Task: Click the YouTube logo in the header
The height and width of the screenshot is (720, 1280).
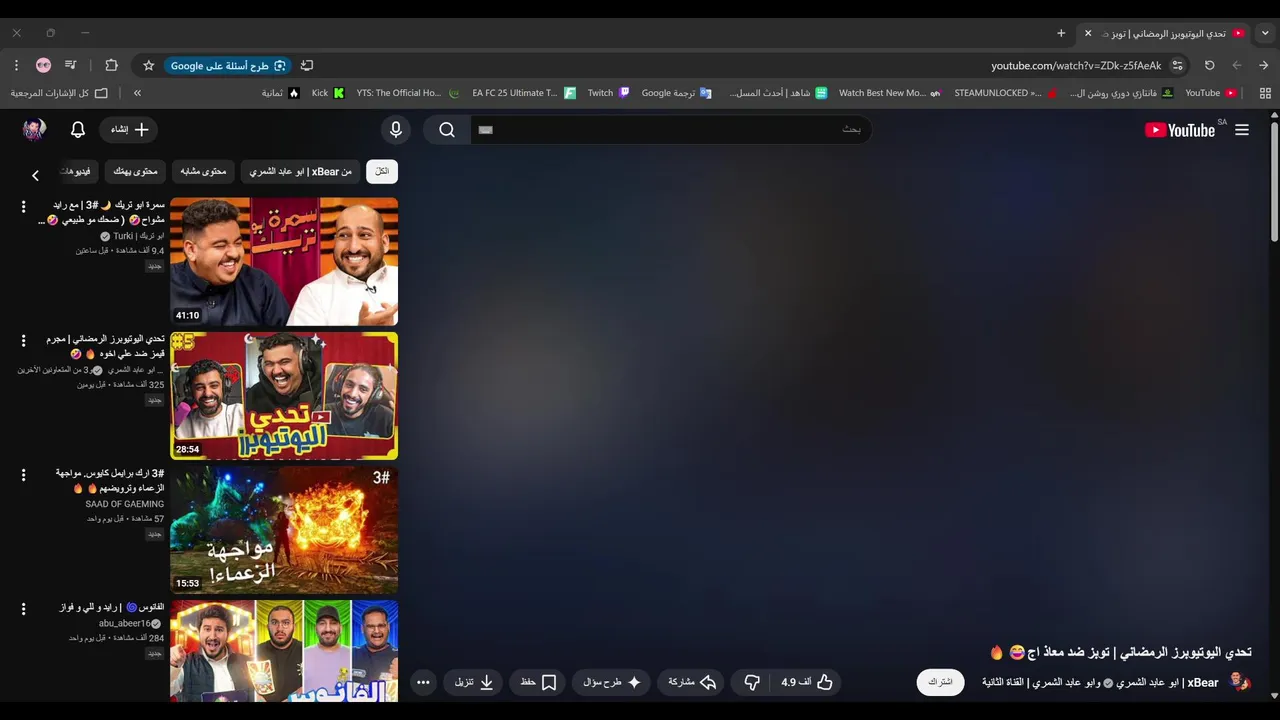Action: point(1180,130)
